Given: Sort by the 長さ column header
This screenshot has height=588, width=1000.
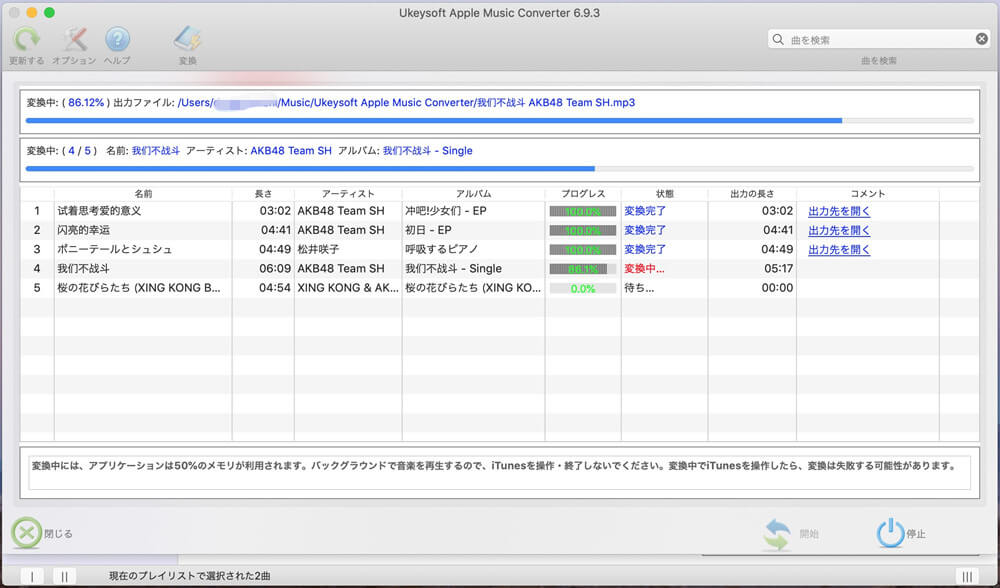Looking at the screenshot, I should pyautogui.click(x=263, y=193).
